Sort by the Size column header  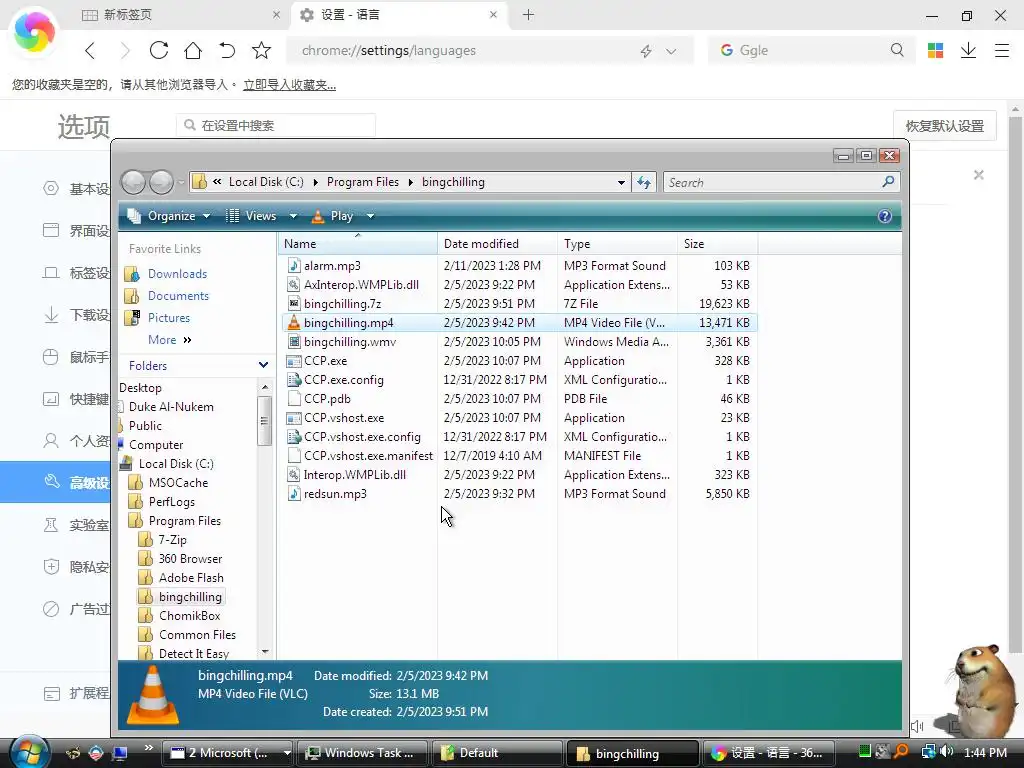717,244
